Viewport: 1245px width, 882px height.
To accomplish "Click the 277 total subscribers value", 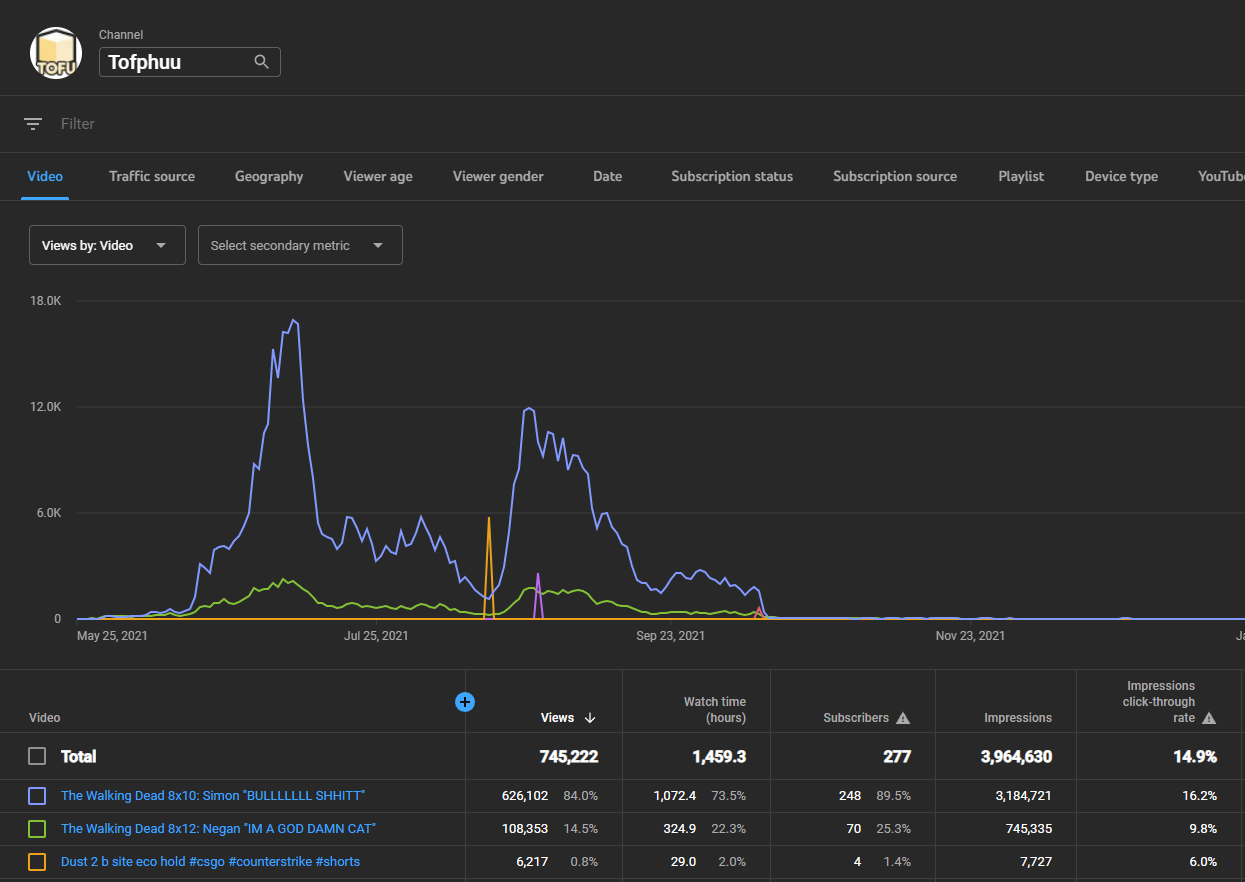I will click(897, 757).
